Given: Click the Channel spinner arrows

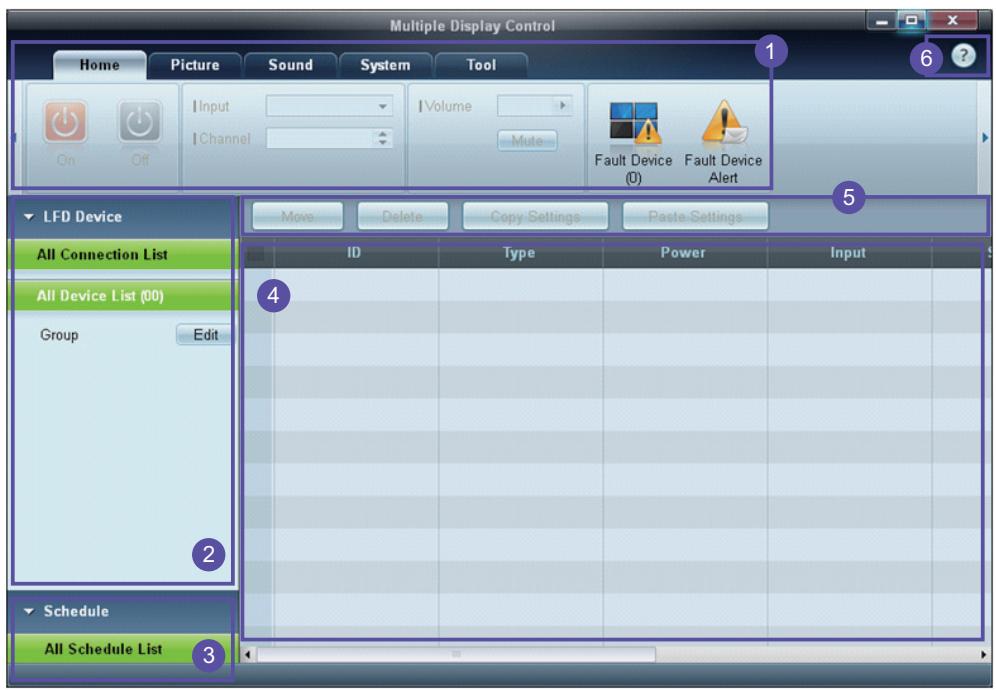Looking at the screenshot, I should pyautogui.click(x=382, y=138).
